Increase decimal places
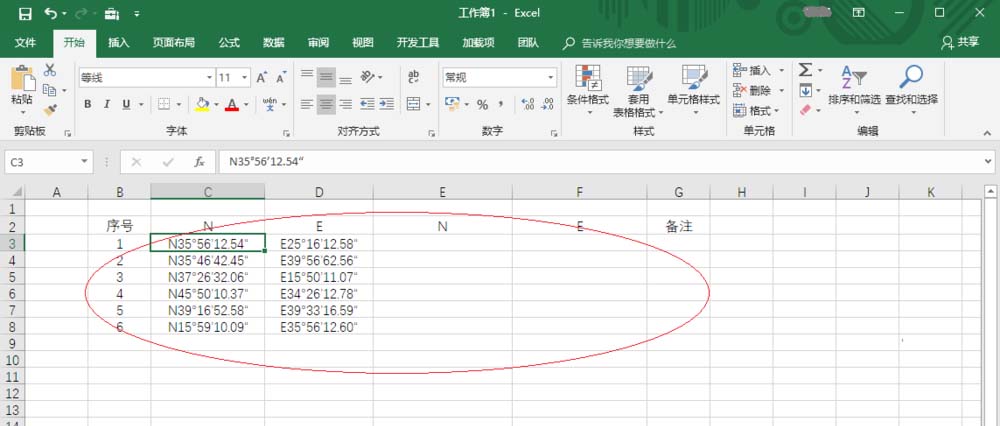Viewport: 1000px width, 426px height. (528, 104)
